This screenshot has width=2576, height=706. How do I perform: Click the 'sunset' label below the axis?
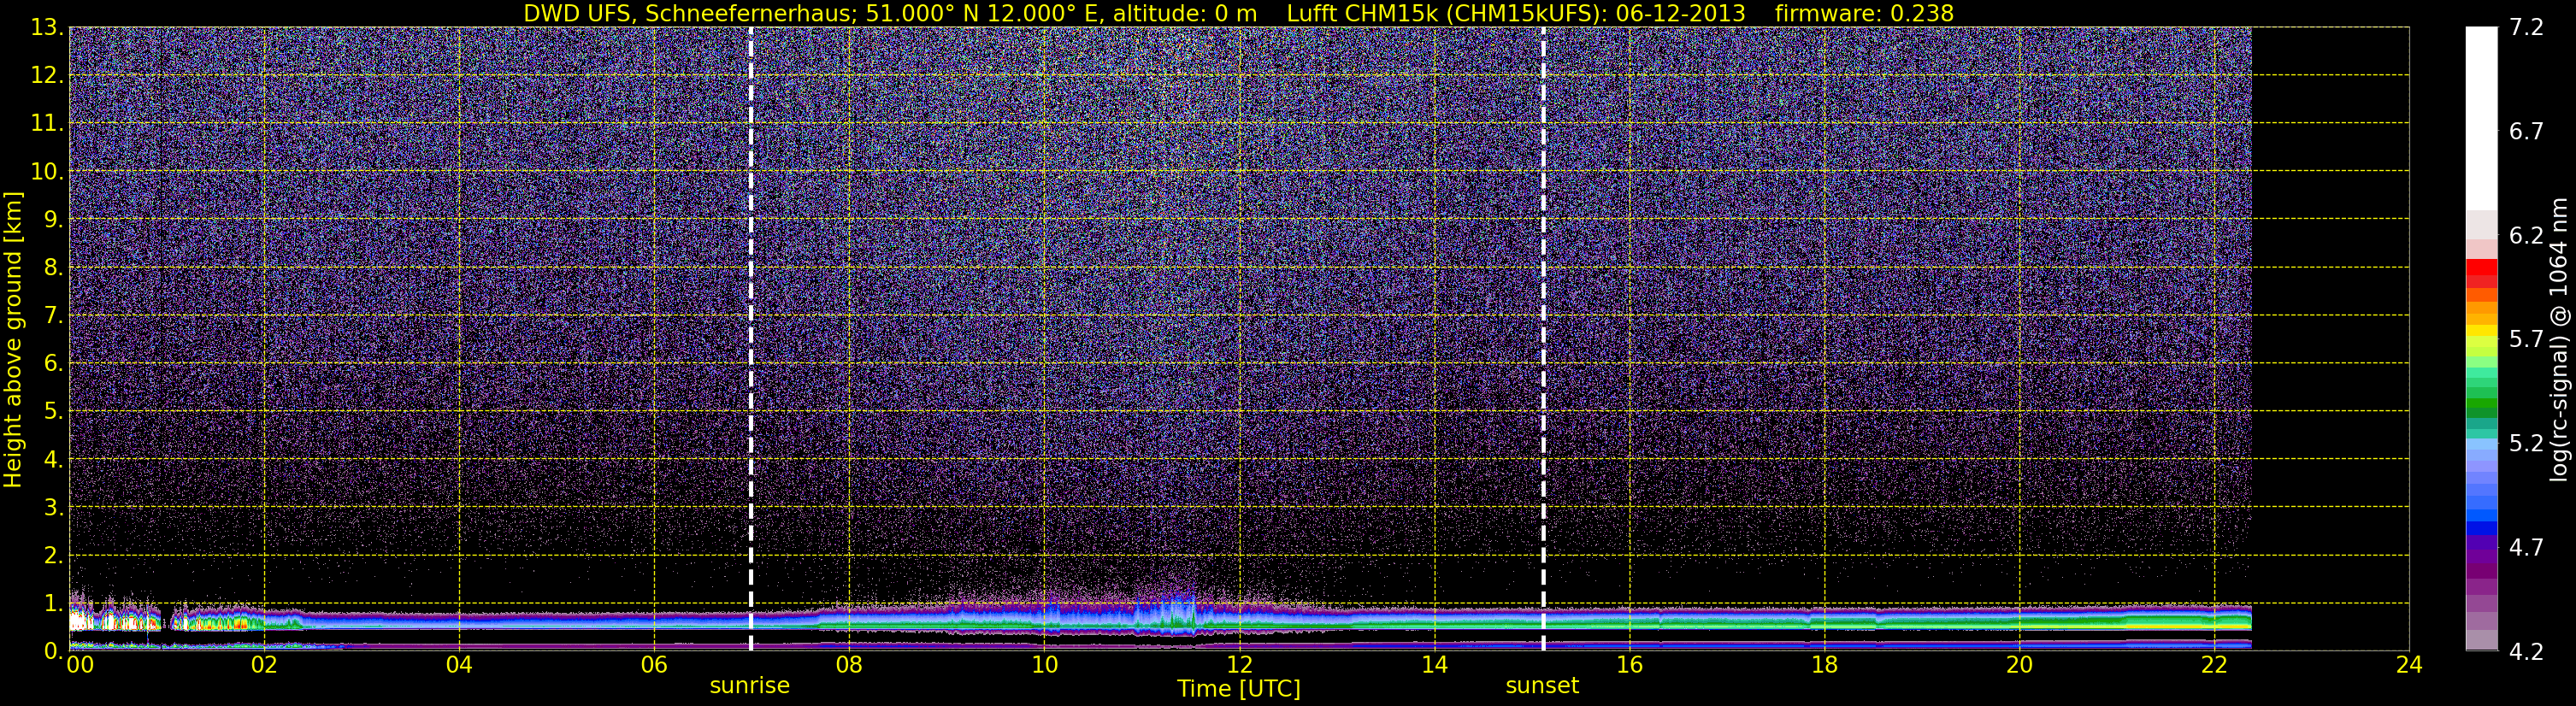(1542, 686)
